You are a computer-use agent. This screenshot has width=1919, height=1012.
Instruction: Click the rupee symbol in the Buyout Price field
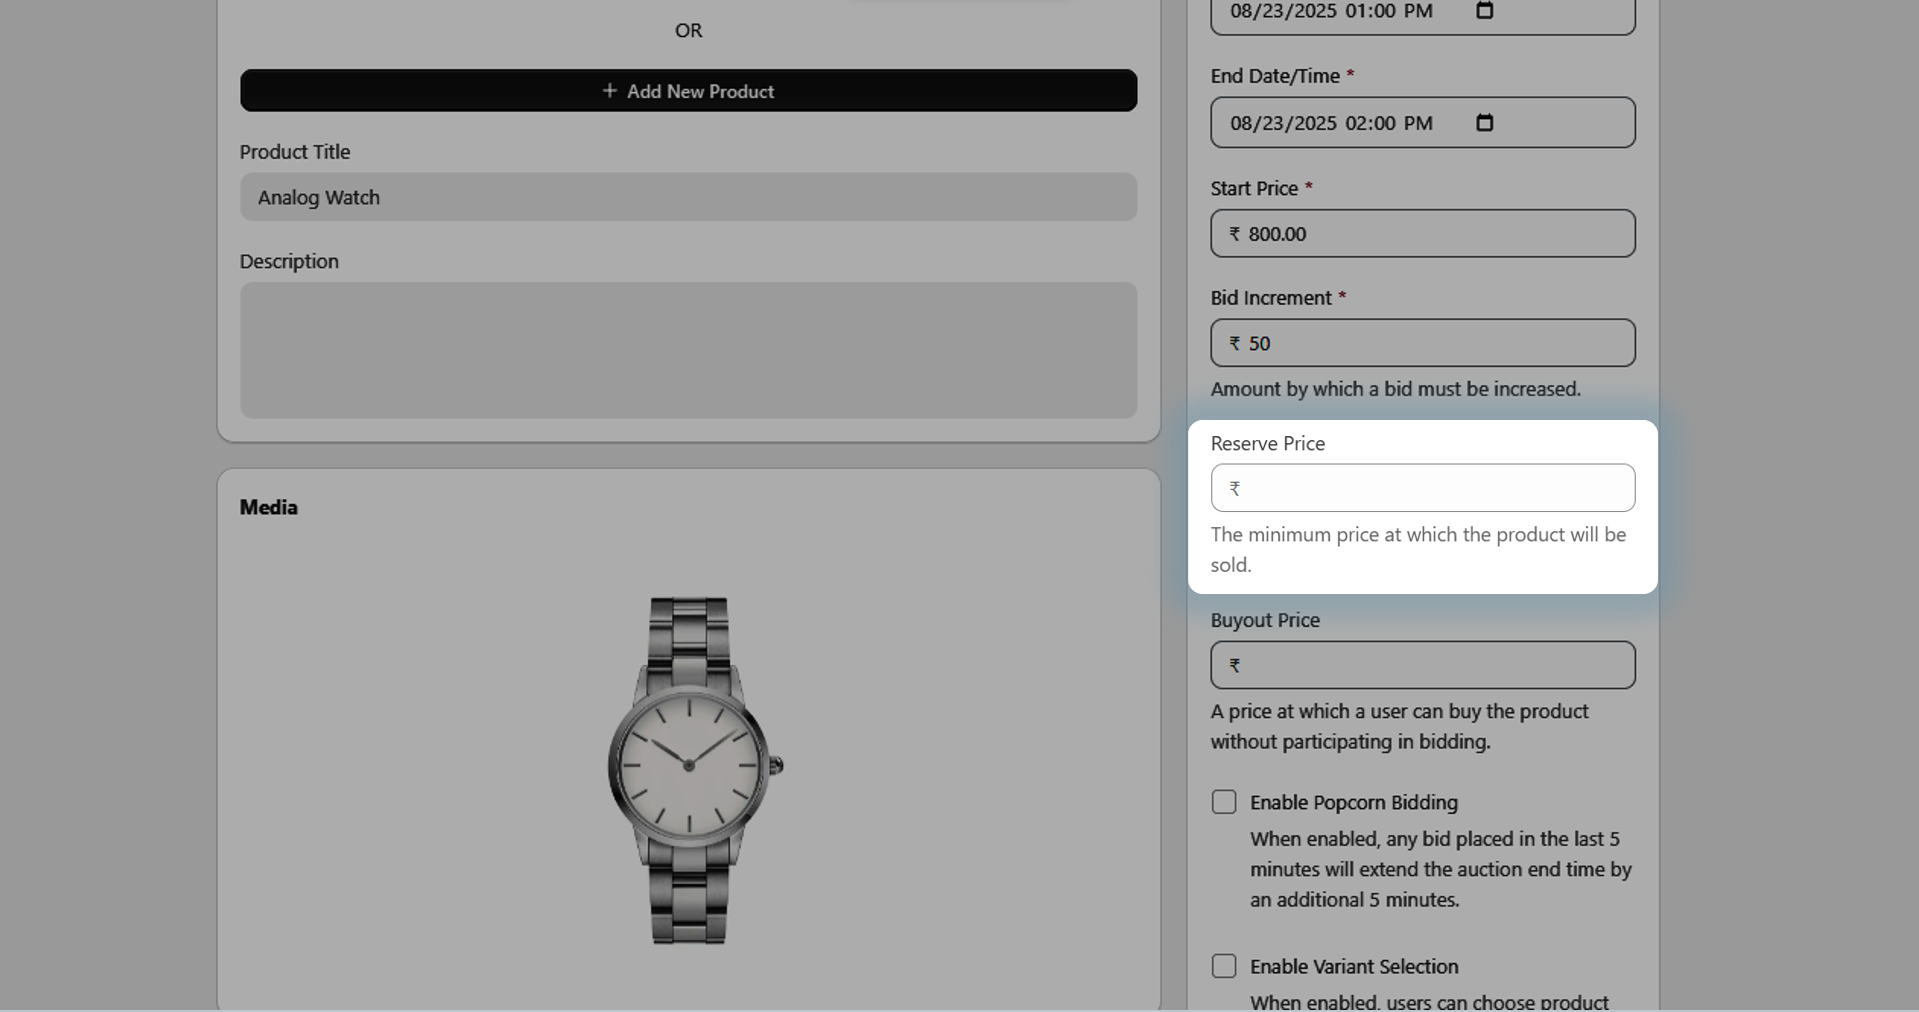point(1235,666)
